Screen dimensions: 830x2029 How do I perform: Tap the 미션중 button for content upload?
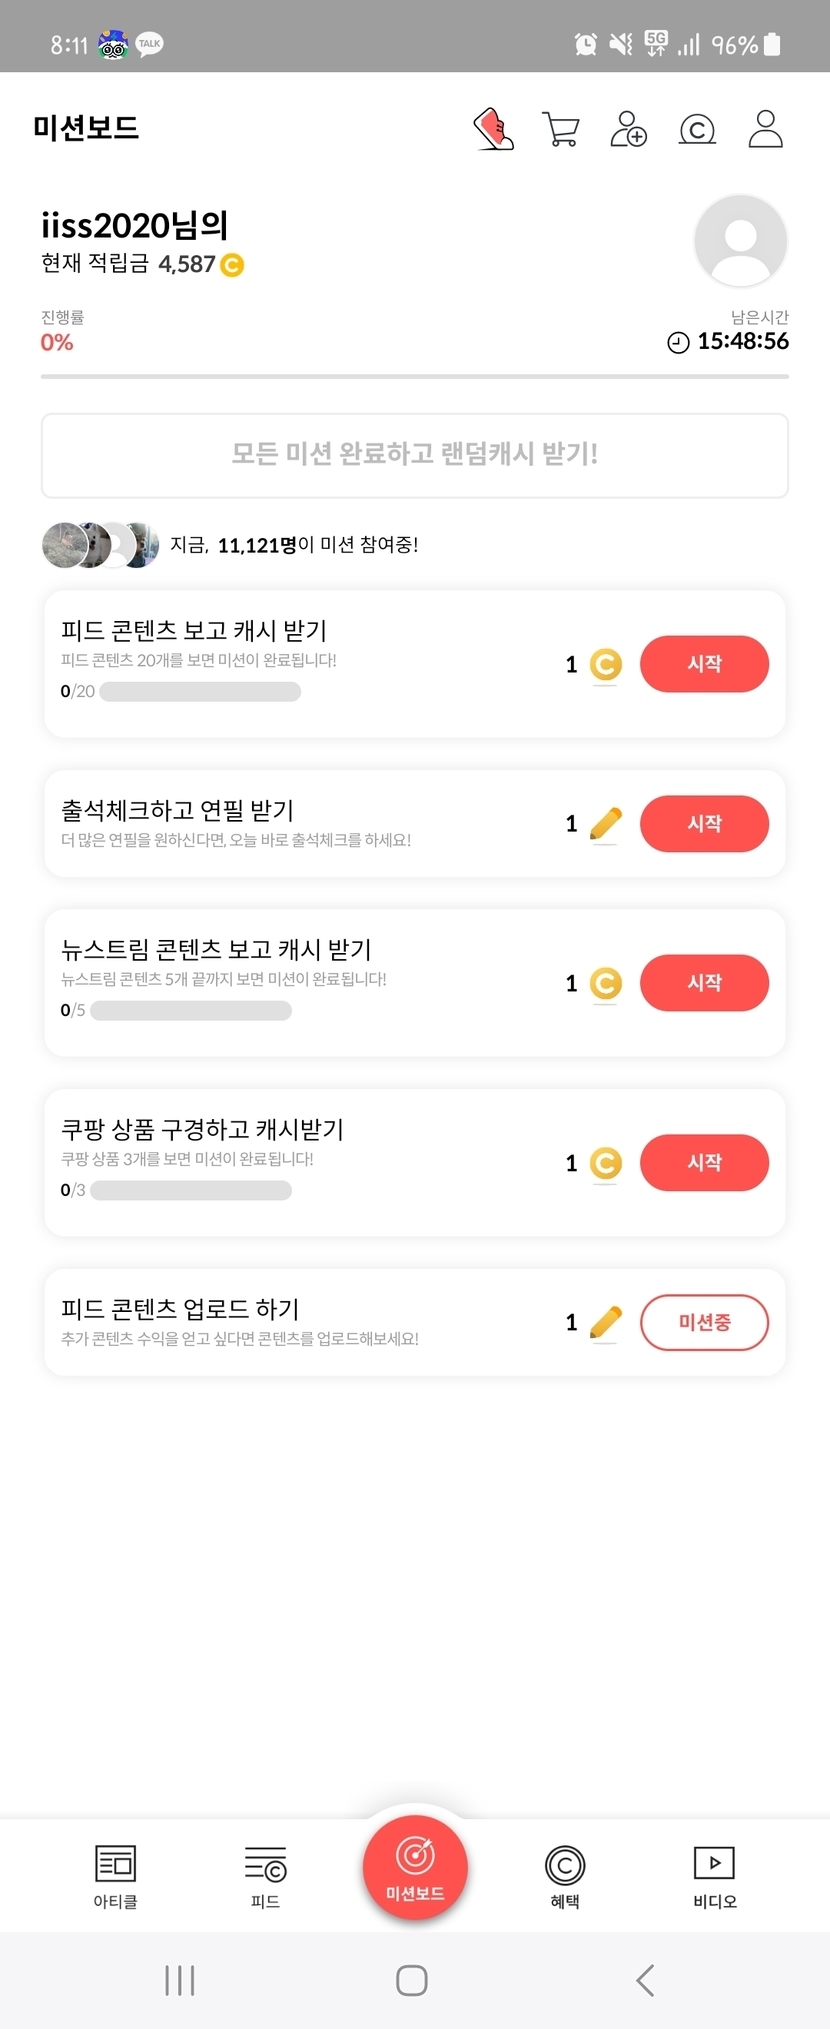coord(704,1323)
